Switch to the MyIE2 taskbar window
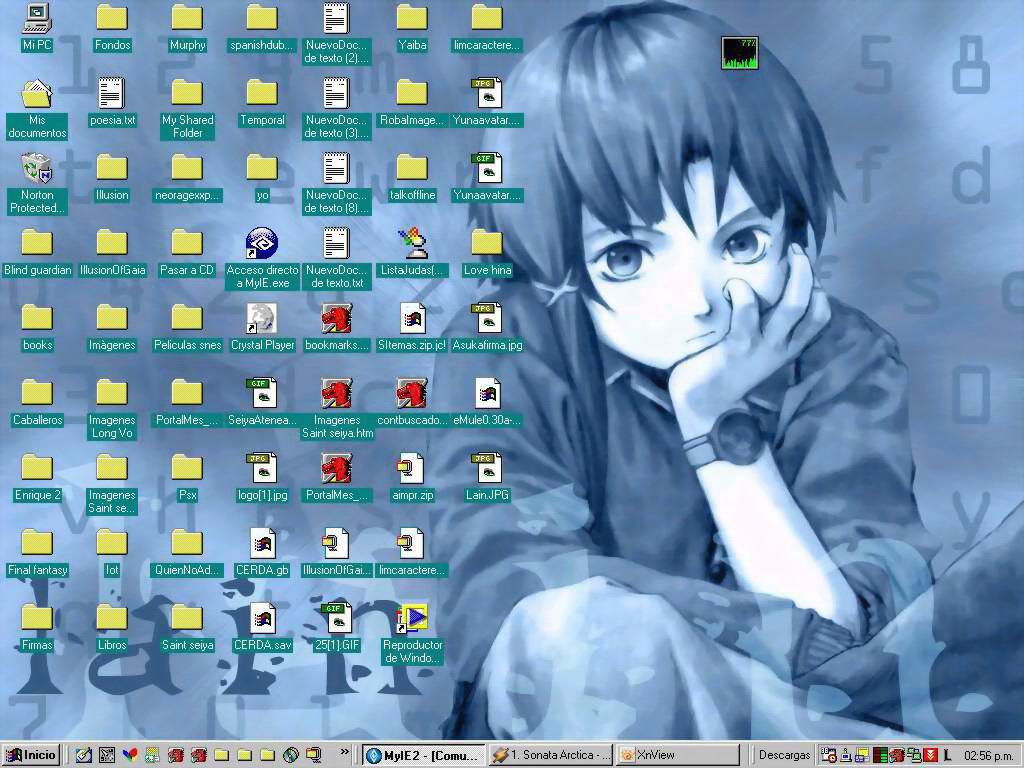Viewport: 1024px width, 768px height. pos(423,755)
